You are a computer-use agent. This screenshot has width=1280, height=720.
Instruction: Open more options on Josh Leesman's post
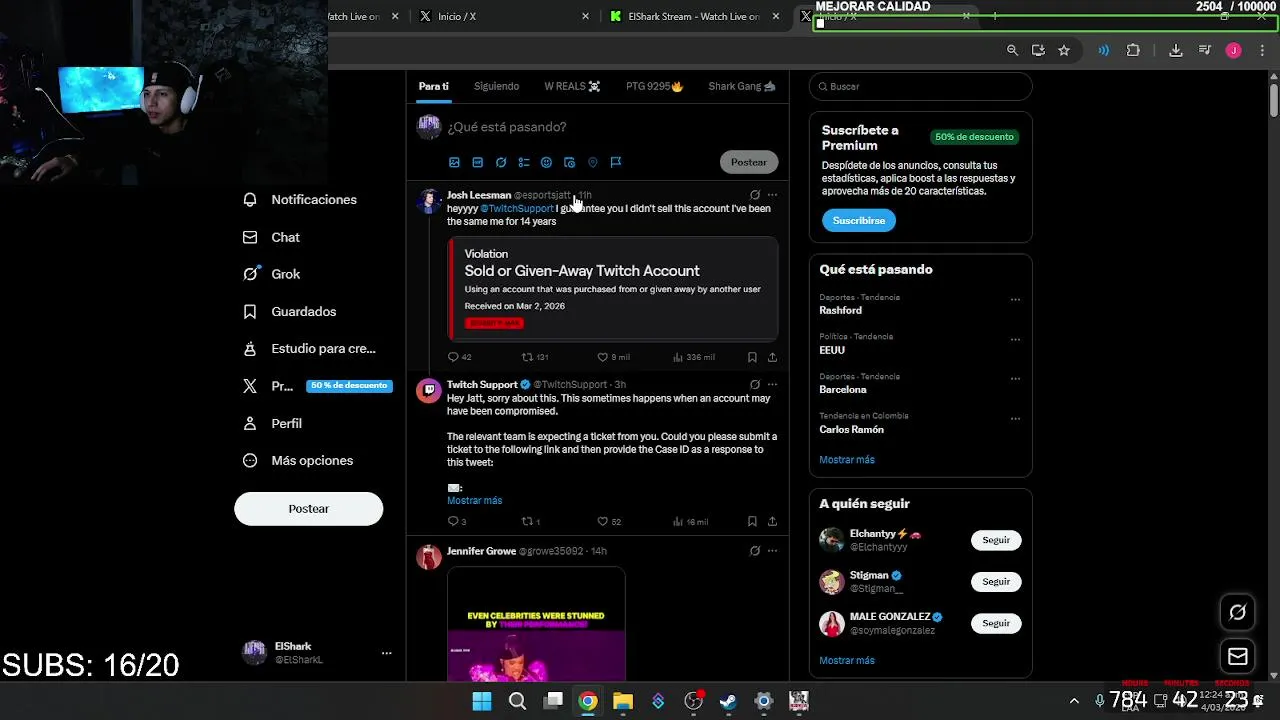point(772,195)
